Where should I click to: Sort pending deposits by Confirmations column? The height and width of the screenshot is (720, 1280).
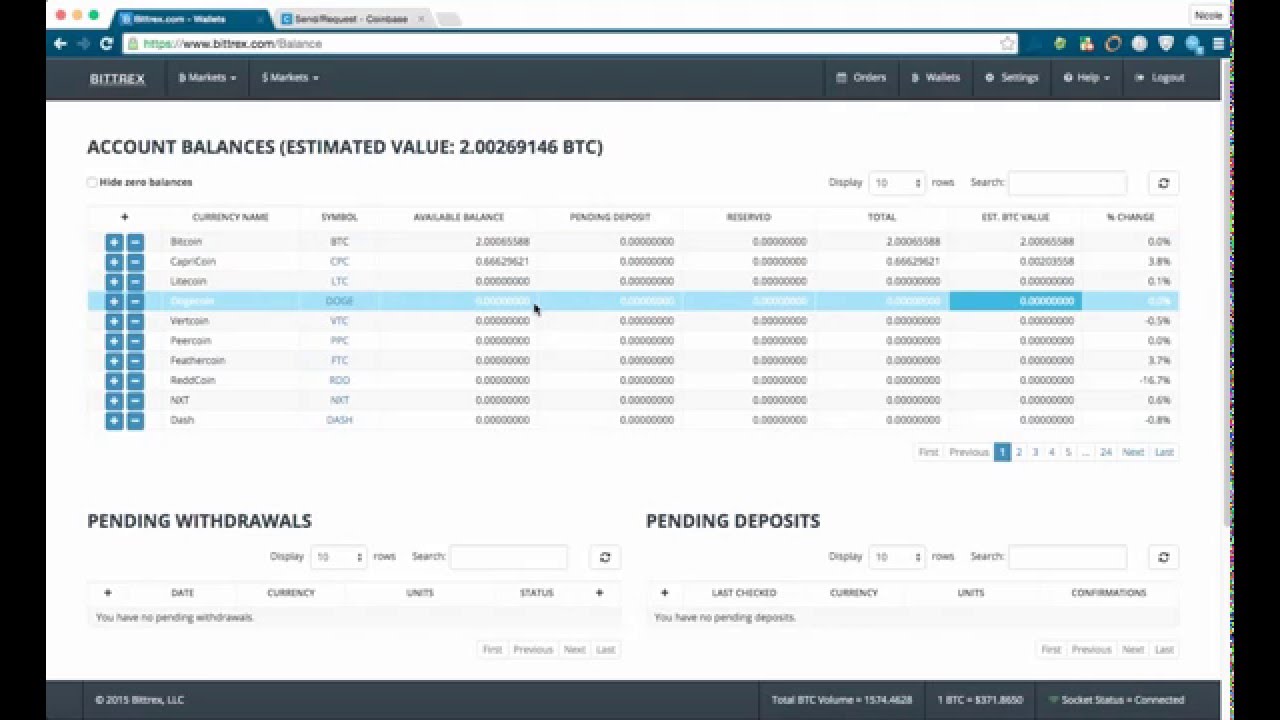1108,593
